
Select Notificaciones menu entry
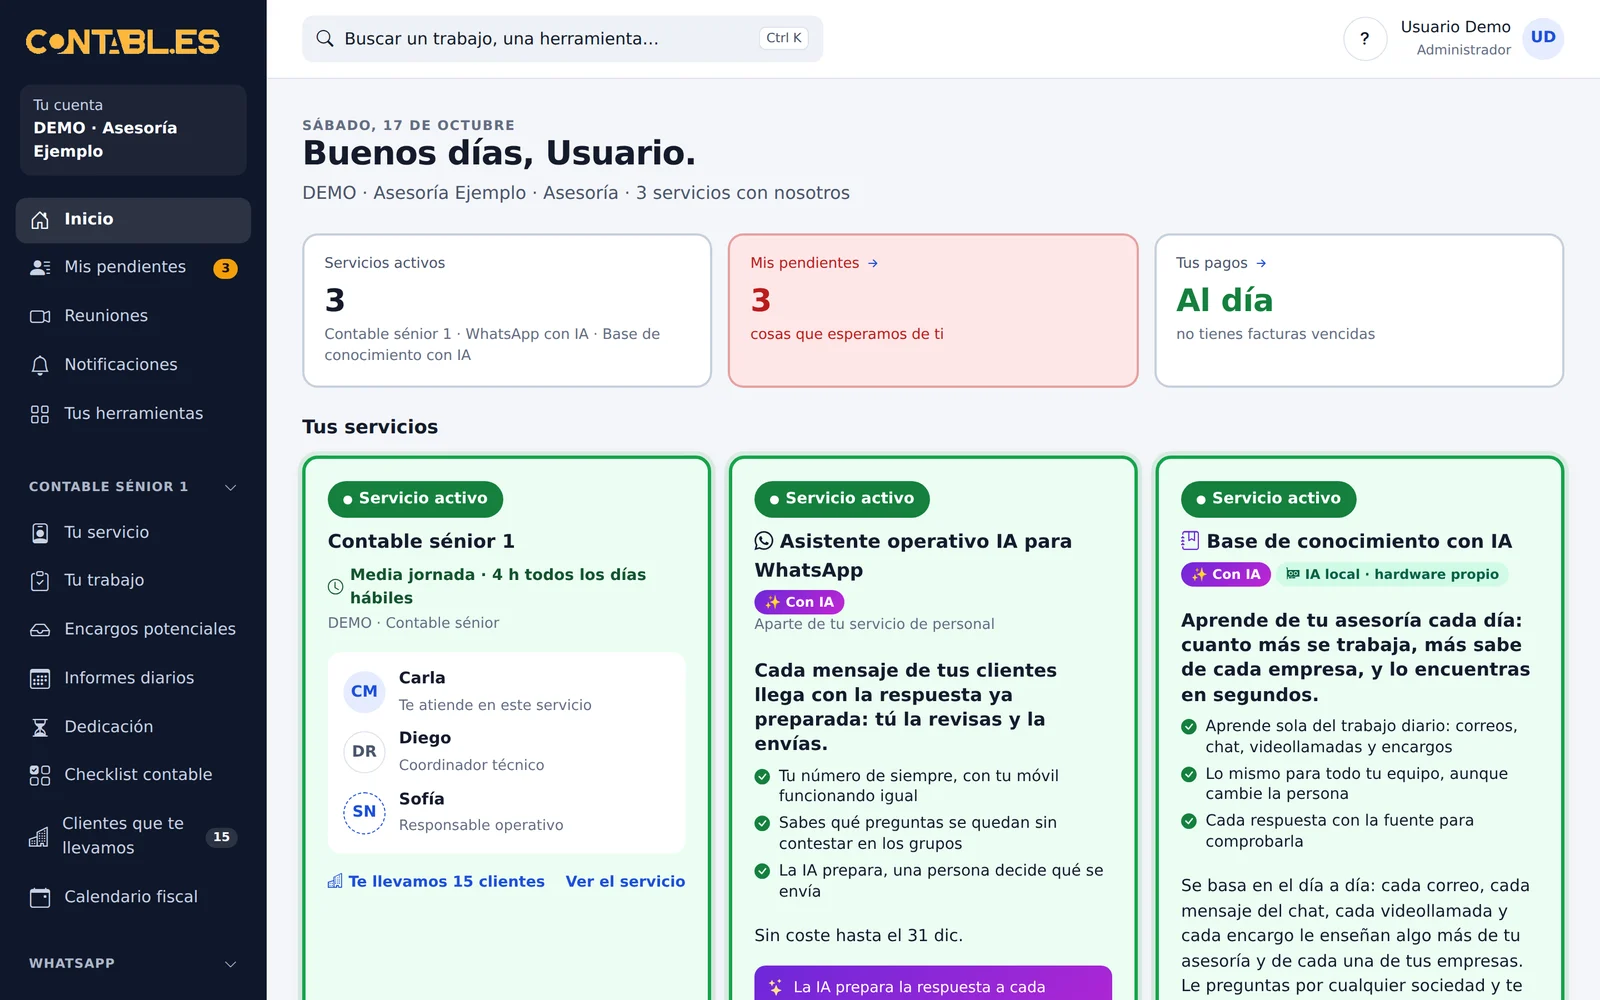133,365
